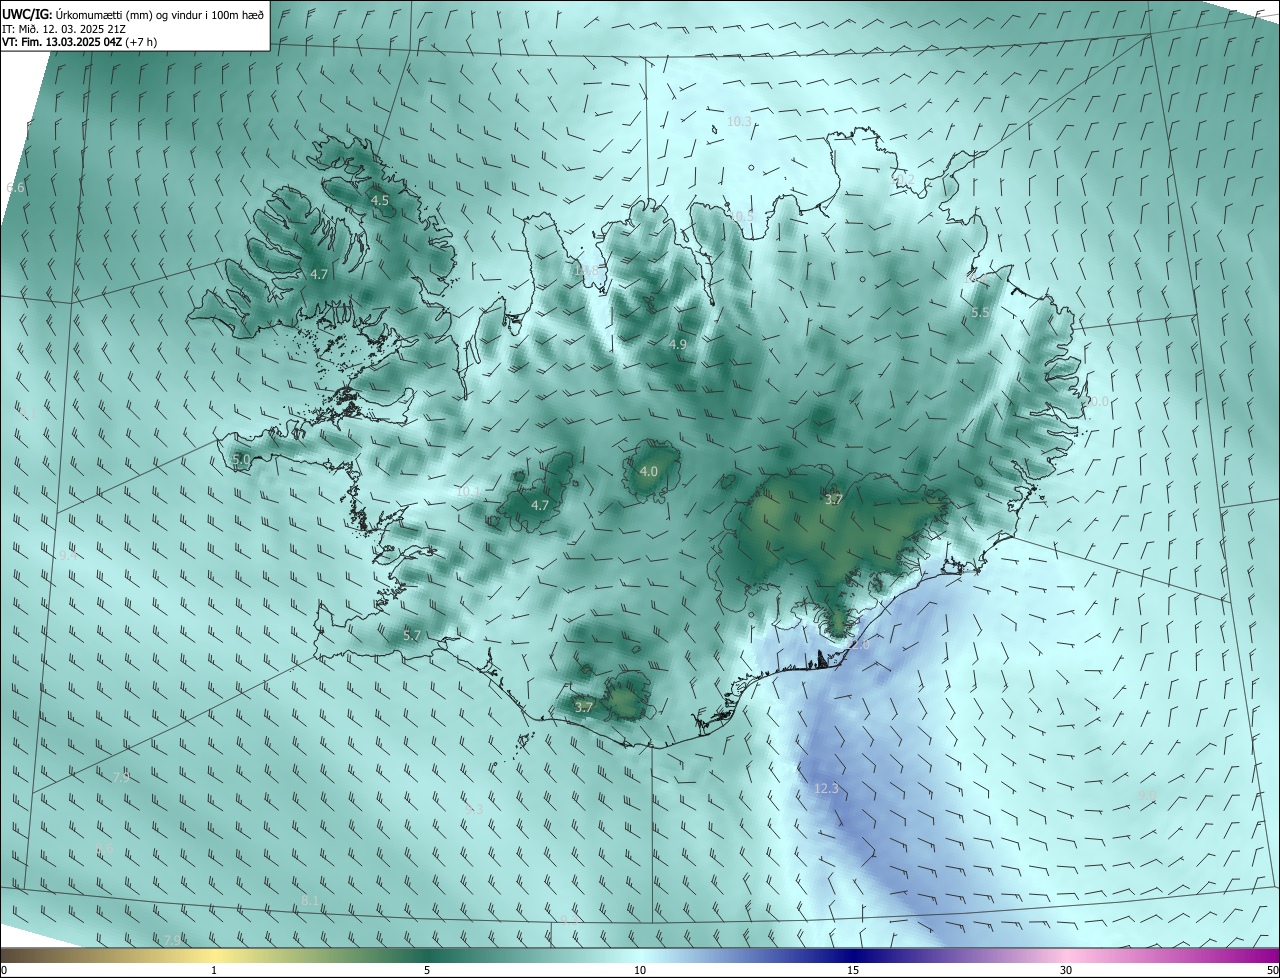Click the map value label '4.5'
Image resolution: width=1280 pixels, height=978 pixels.
pos(380,201)
